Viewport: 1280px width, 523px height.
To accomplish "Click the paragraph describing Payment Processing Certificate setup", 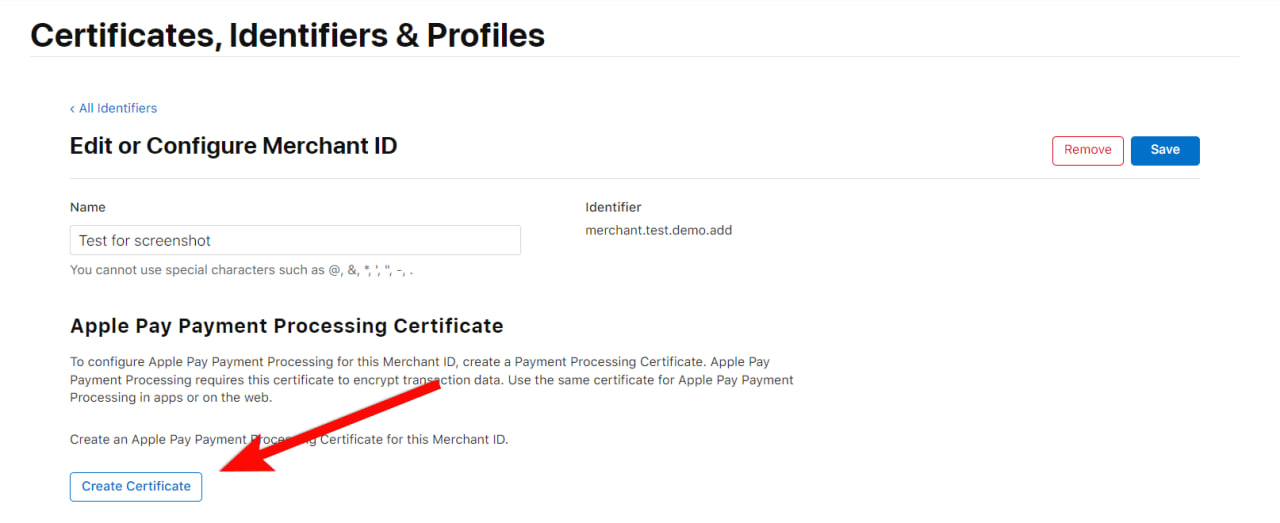I will pos(431,379).
